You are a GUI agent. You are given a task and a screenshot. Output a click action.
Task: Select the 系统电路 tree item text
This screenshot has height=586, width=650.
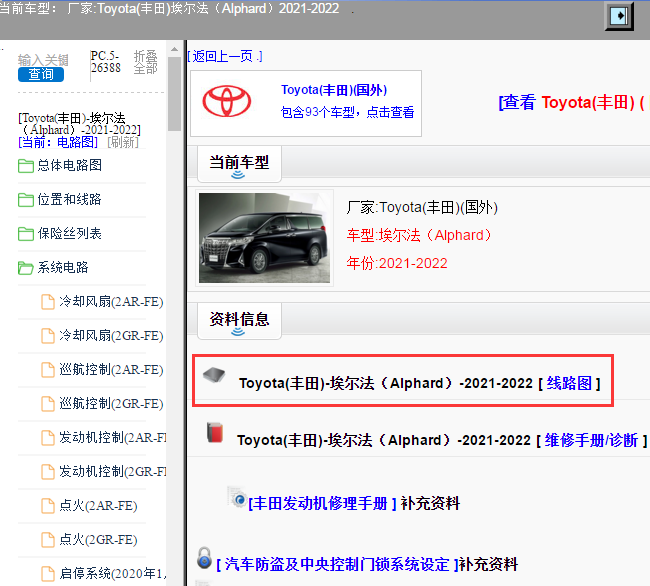63,267
